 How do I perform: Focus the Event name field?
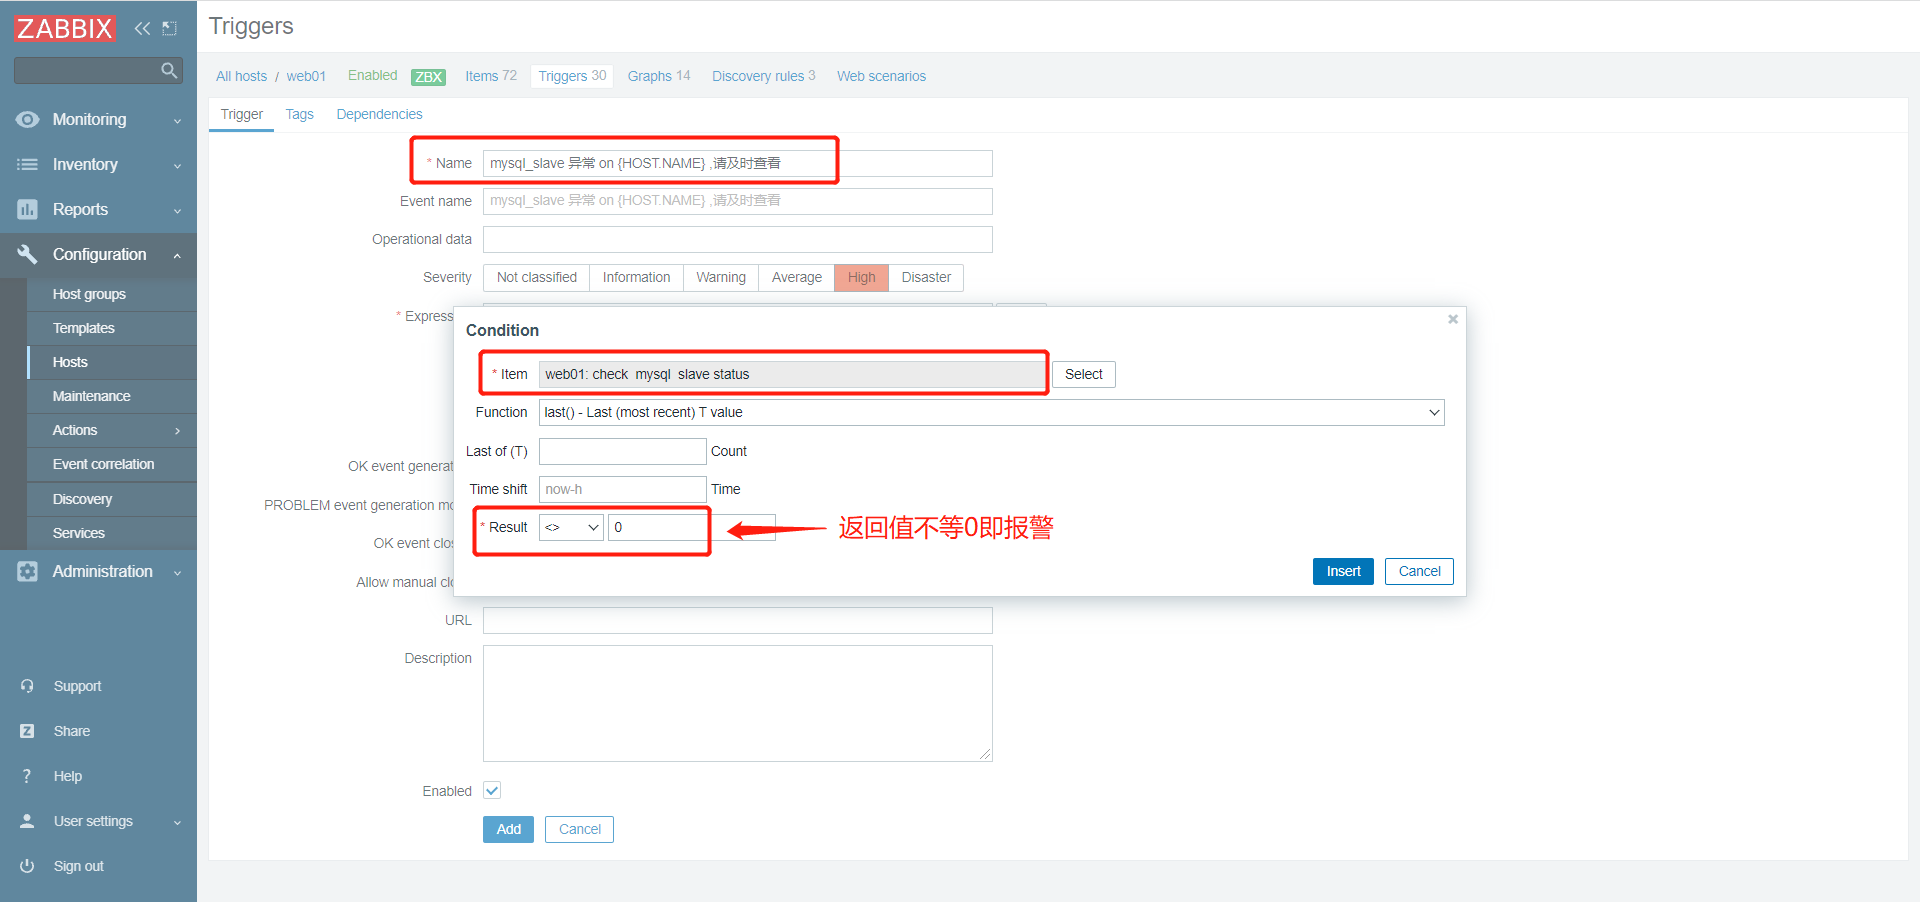coord(738,201)
